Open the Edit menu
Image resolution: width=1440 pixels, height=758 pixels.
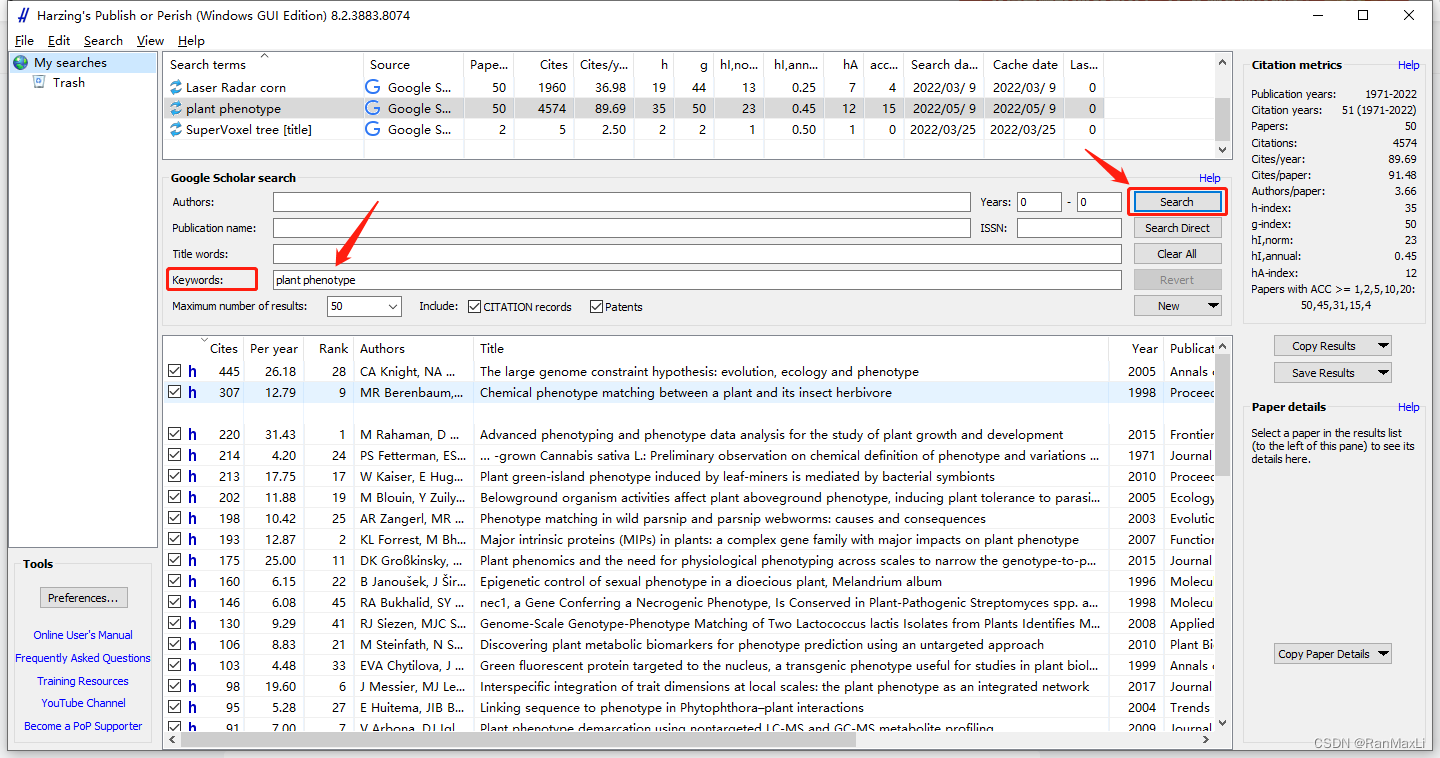pyautogui.click(x=59, y=41)
